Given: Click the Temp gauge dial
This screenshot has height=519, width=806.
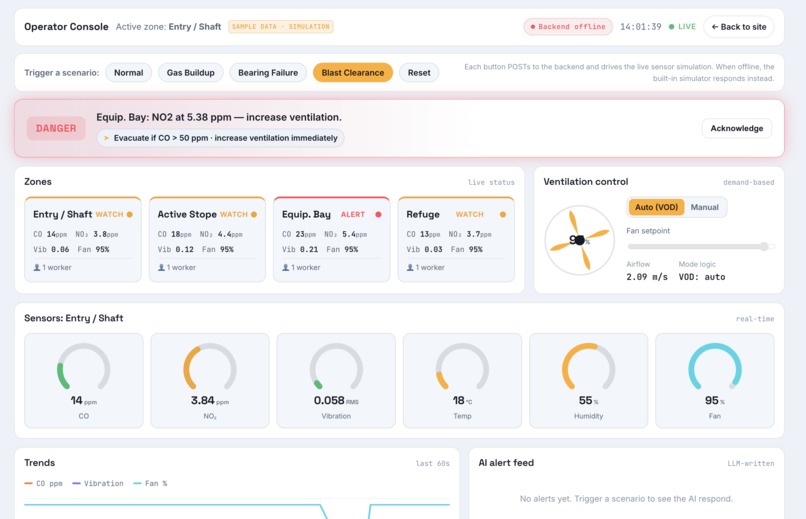Looking at the screenshot, I should pyautogui.click(x=462, y=367).
